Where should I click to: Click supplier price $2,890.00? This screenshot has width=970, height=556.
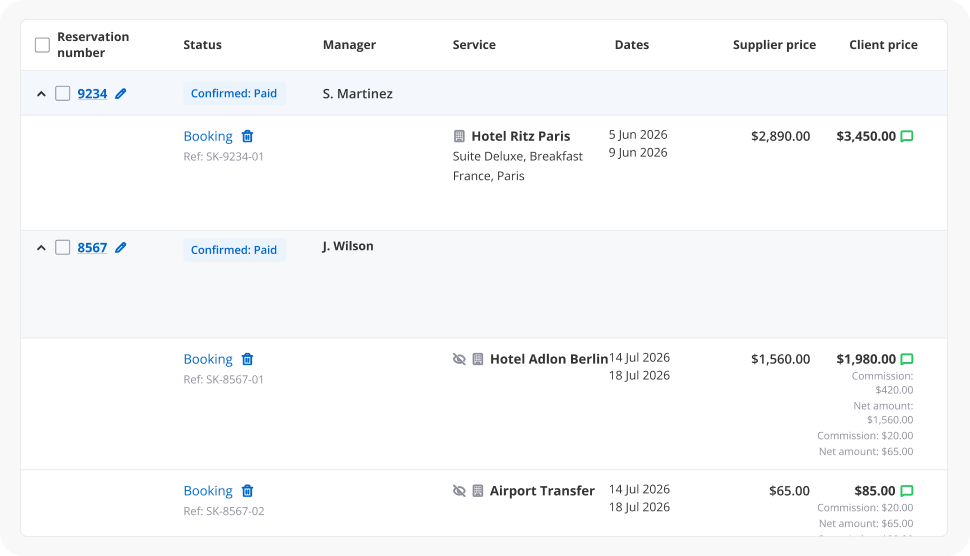[x=780, y=136]
